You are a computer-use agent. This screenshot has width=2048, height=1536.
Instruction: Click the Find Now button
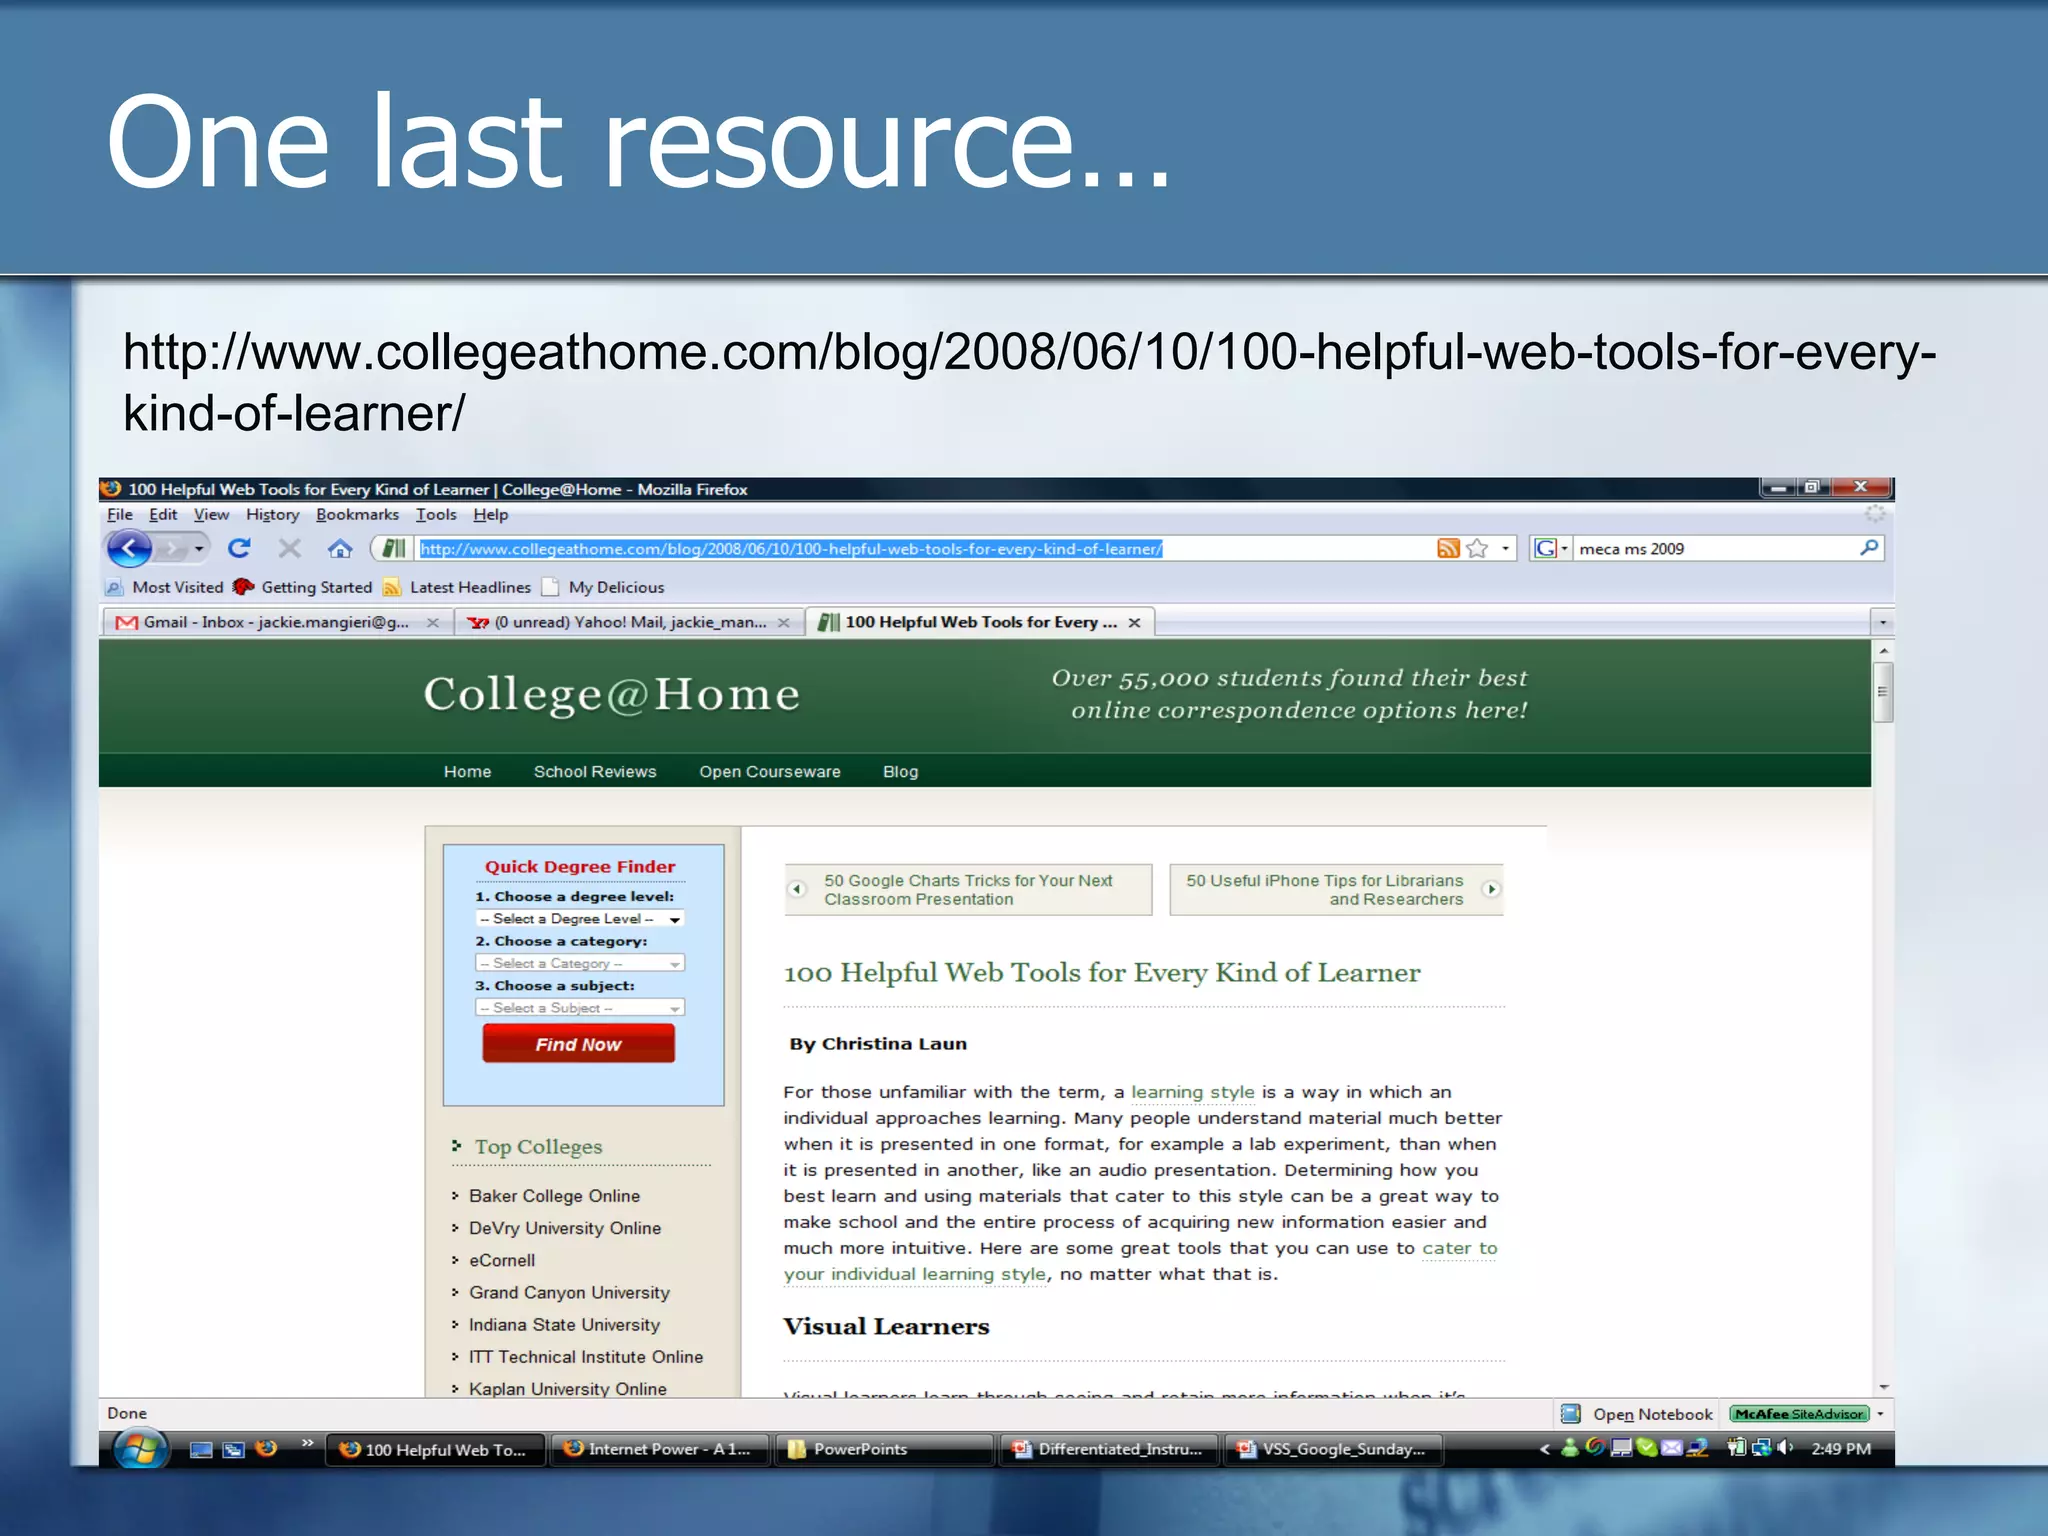(x=578, y=1043)
